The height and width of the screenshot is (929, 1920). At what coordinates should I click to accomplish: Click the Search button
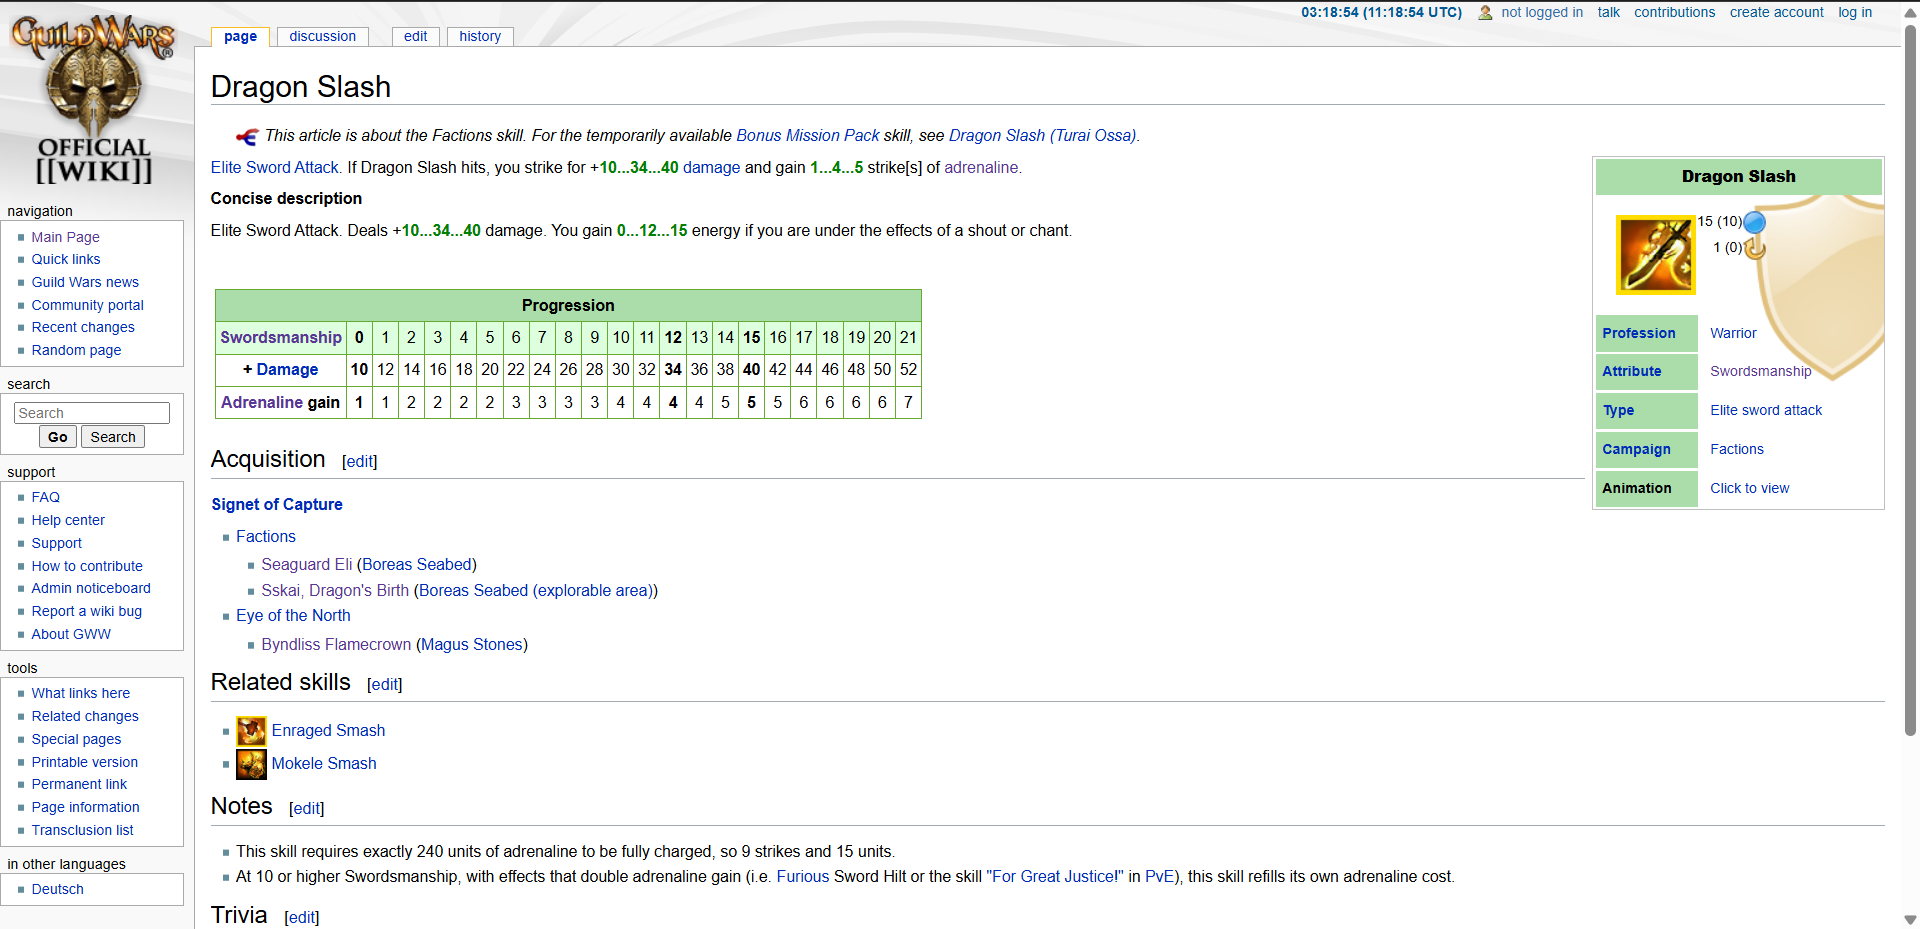(113, 437)
